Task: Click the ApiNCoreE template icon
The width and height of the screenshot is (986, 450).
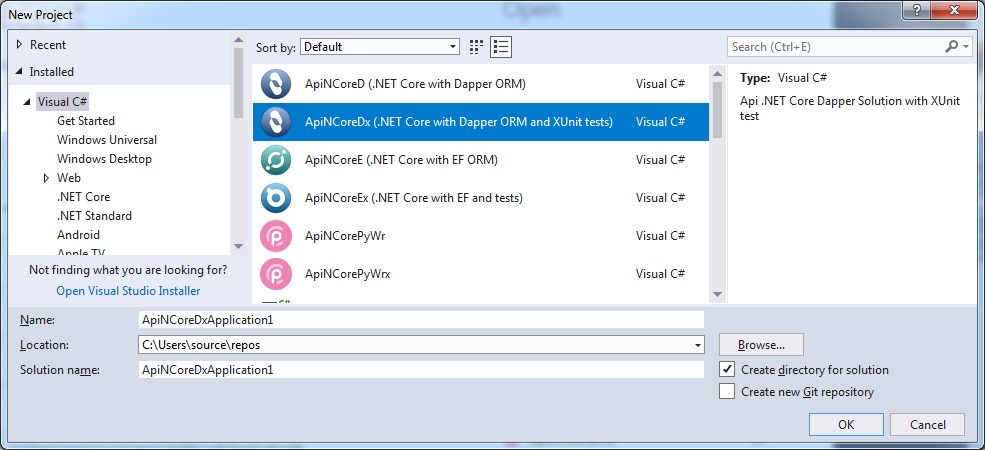Action: pyautogui.click(x=275, y=160)
